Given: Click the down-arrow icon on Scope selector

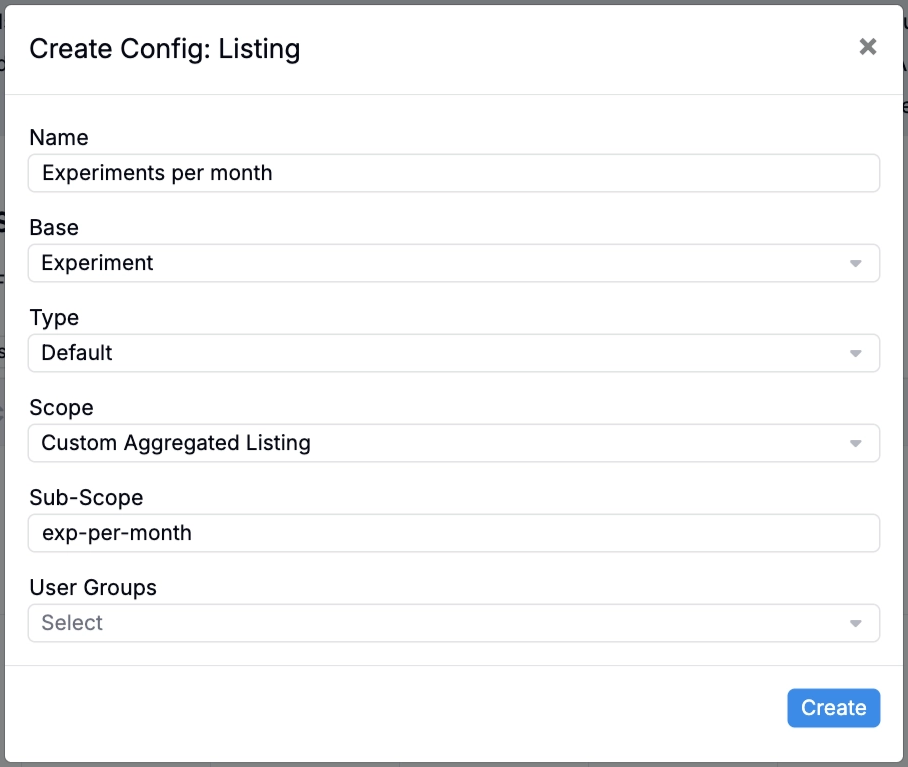Looking at the screenshot, I should [x=855, y=444].
